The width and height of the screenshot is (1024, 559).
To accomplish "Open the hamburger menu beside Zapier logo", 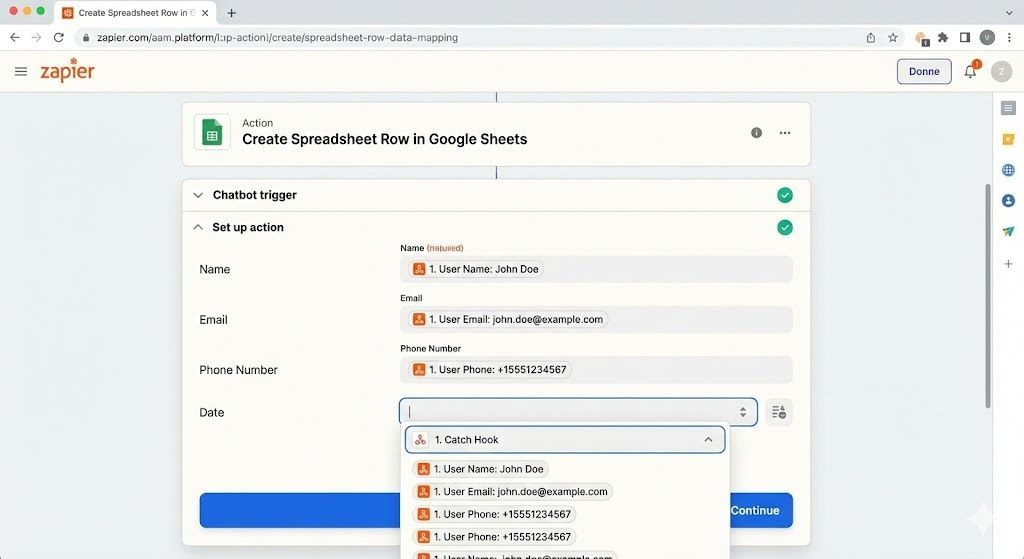I will (21, 71).
